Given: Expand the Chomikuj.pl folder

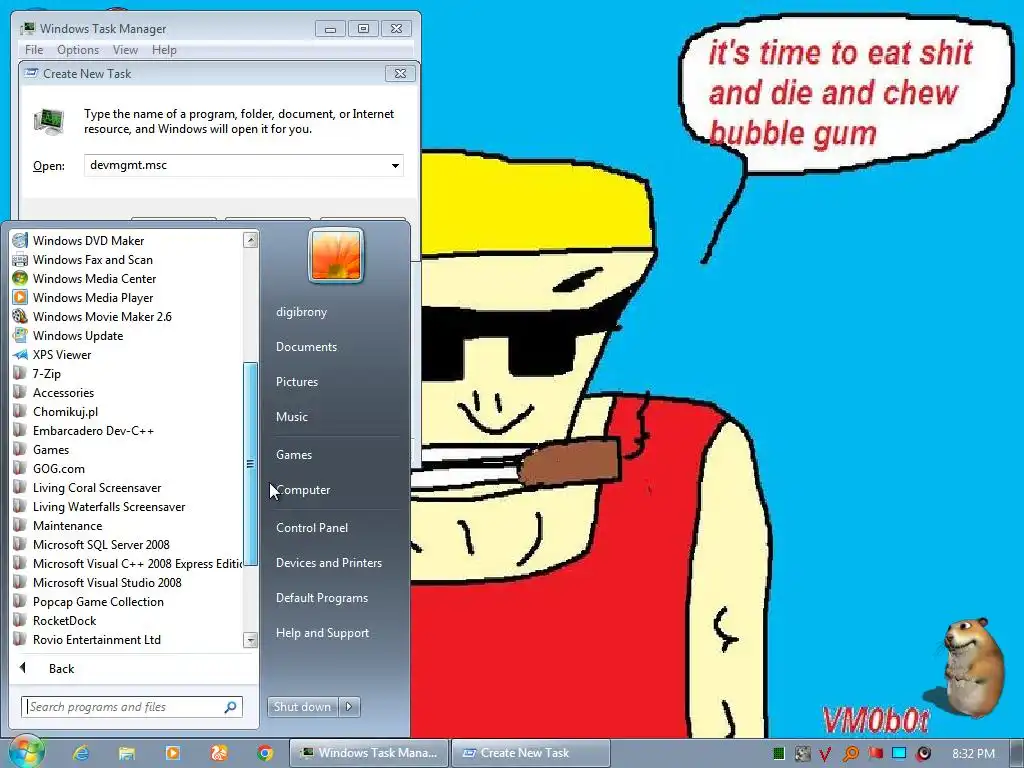Looking at the screenshot, I should [65, 411].
